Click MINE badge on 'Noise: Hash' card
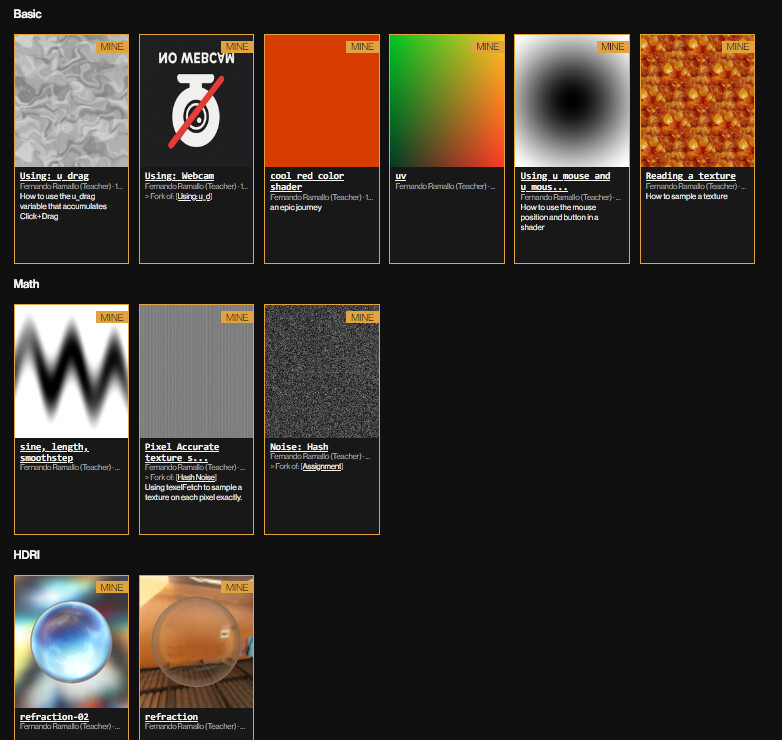The height and width of the screenshot is (740, 782). click(x=363, y=318)
